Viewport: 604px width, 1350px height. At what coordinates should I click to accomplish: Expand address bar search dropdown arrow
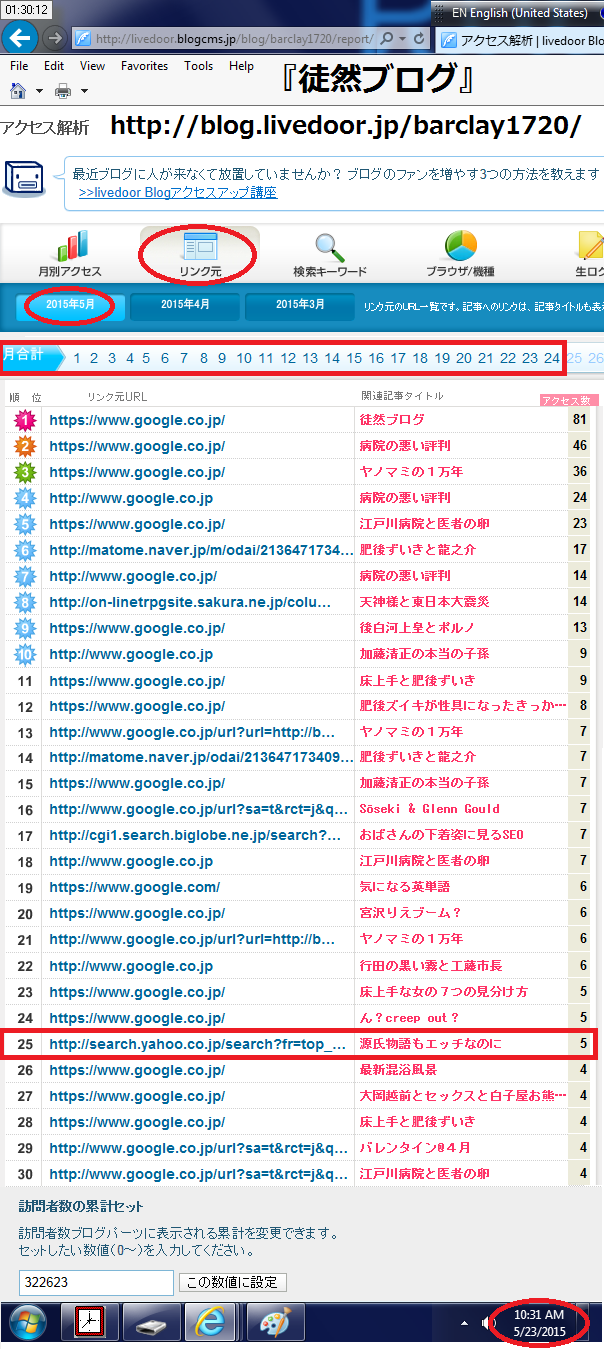click(x=401, y=38)
